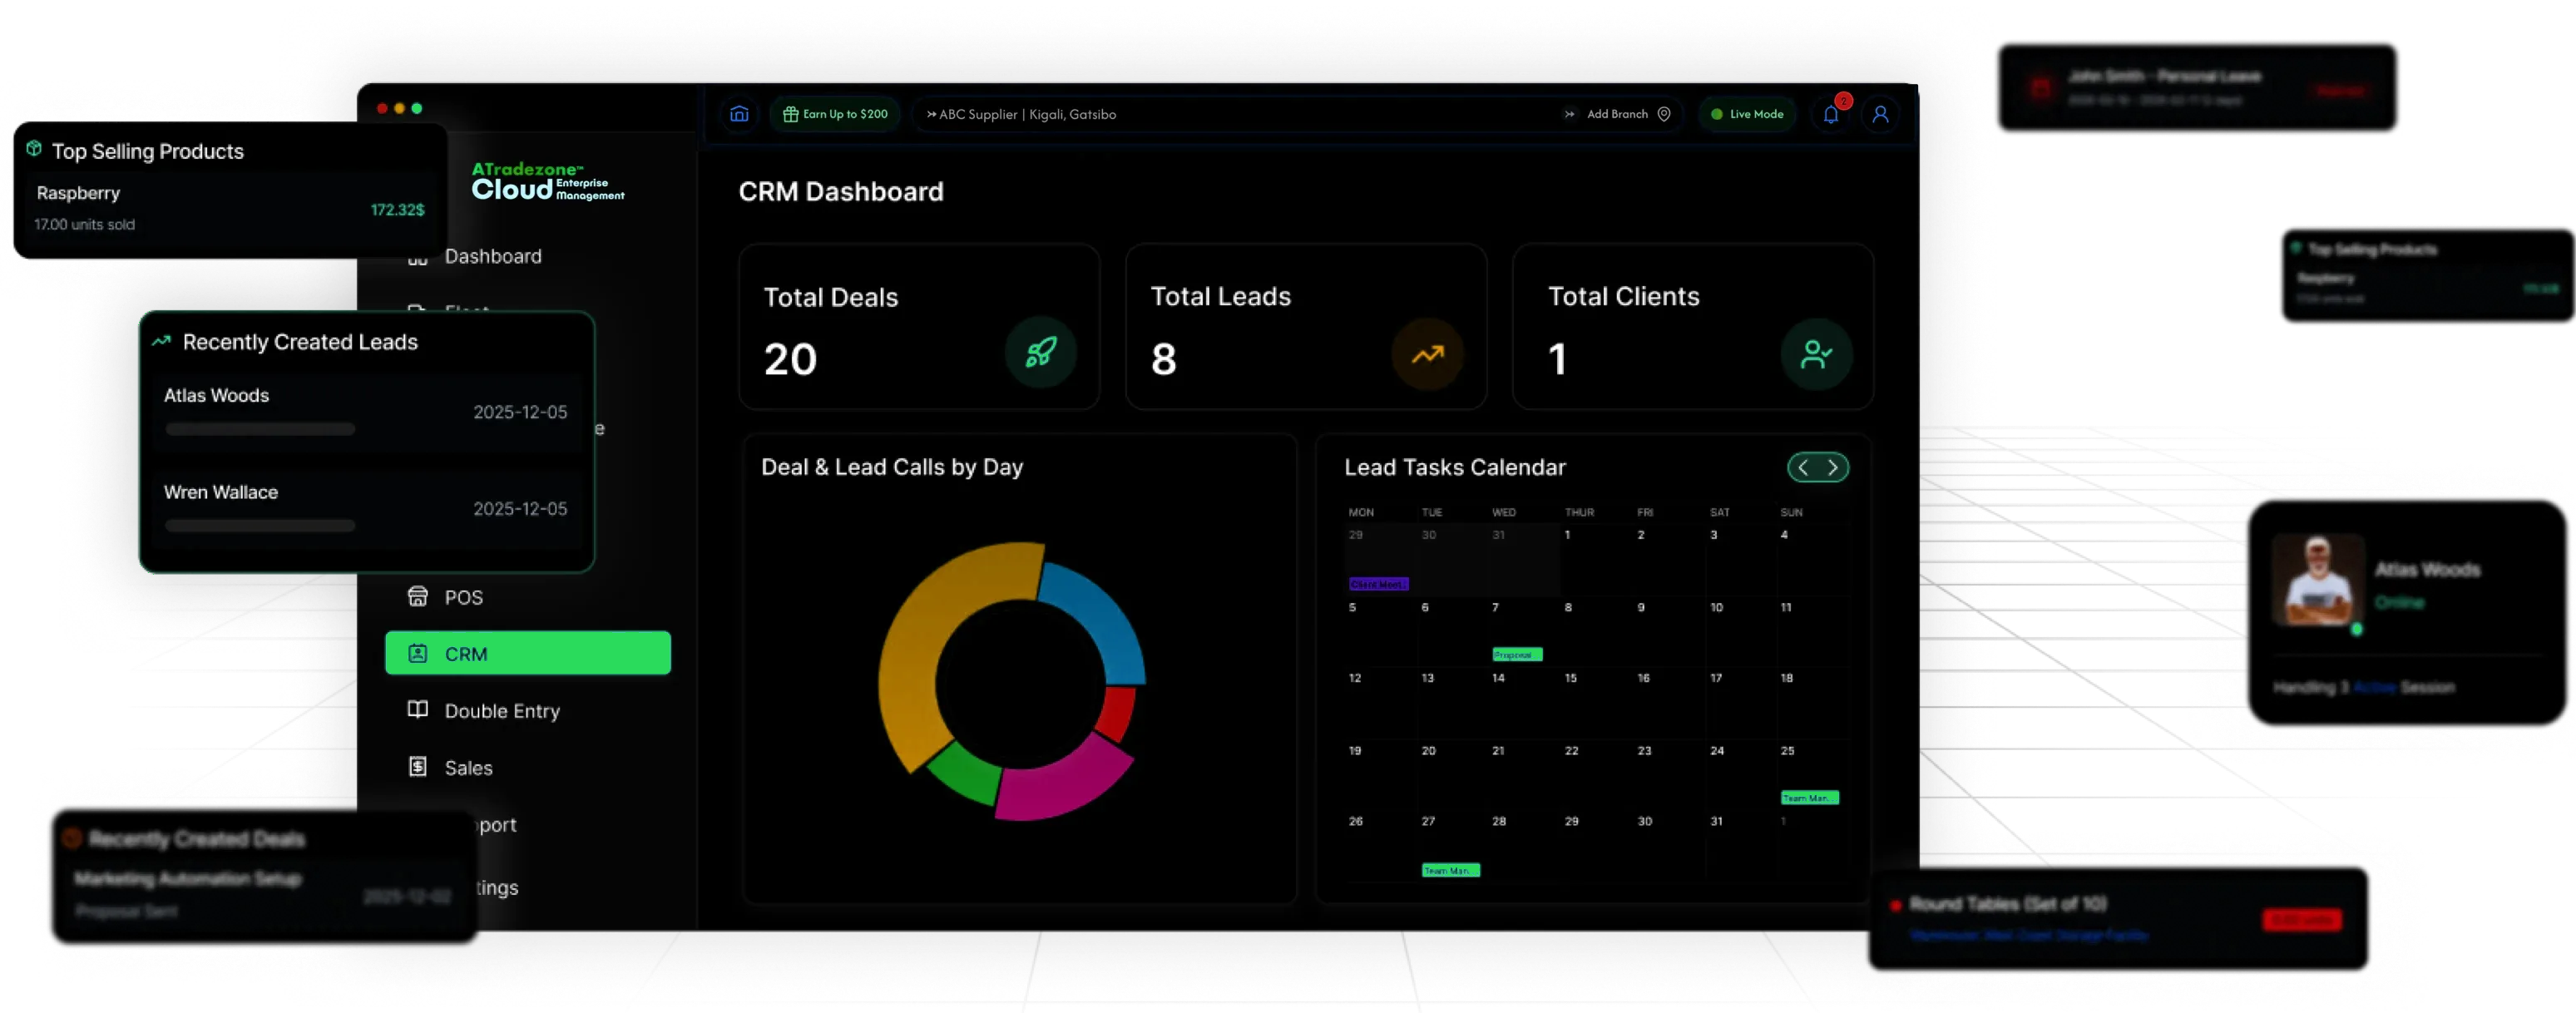
Task: Click the trending arrow icon on Total Leads
Action: pos(1427,354)
